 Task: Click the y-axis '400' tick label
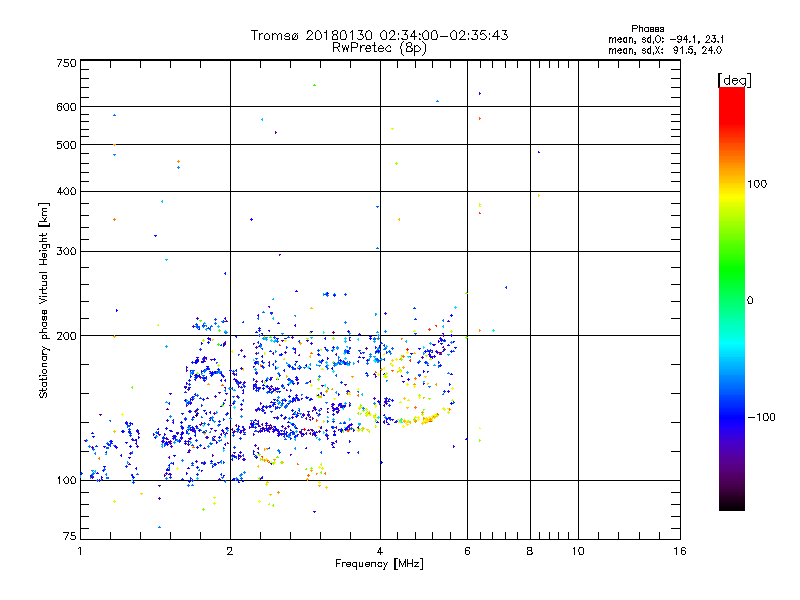pyautogui.click(x=66, y=192)
